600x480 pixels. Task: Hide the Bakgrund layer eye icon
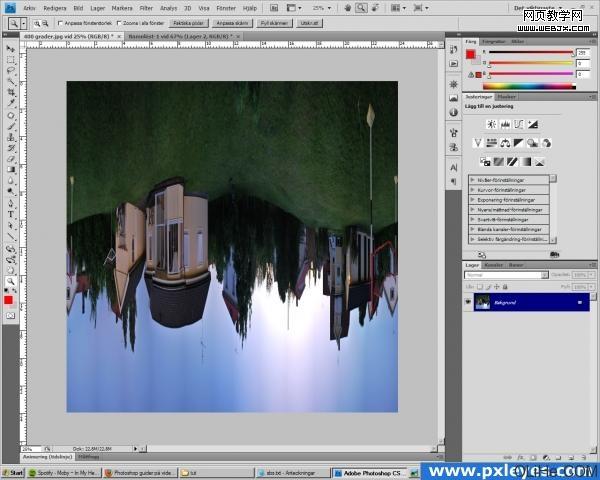click(468, 302)
